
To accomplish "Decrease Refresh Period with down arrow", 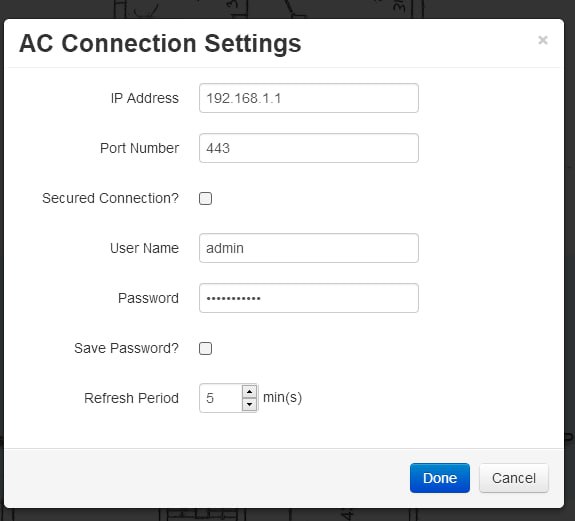I will coord(249,404).
